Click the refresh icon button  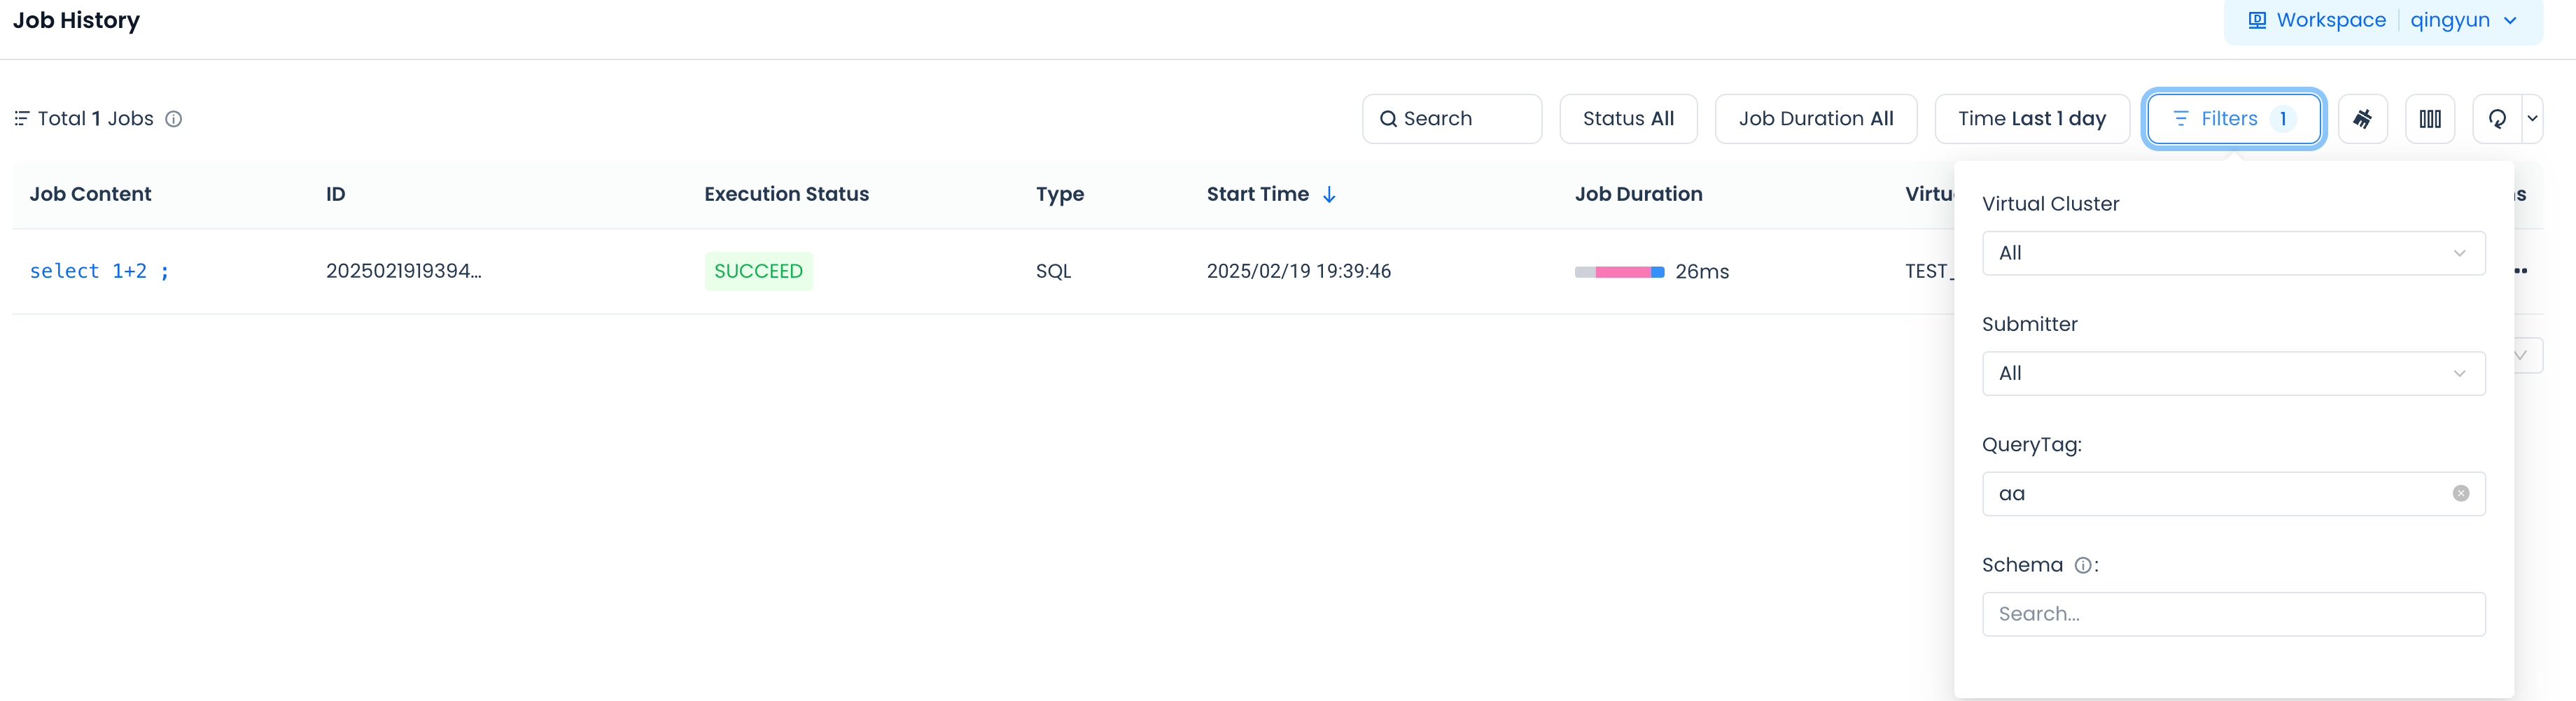click(x=2496, y=119)
